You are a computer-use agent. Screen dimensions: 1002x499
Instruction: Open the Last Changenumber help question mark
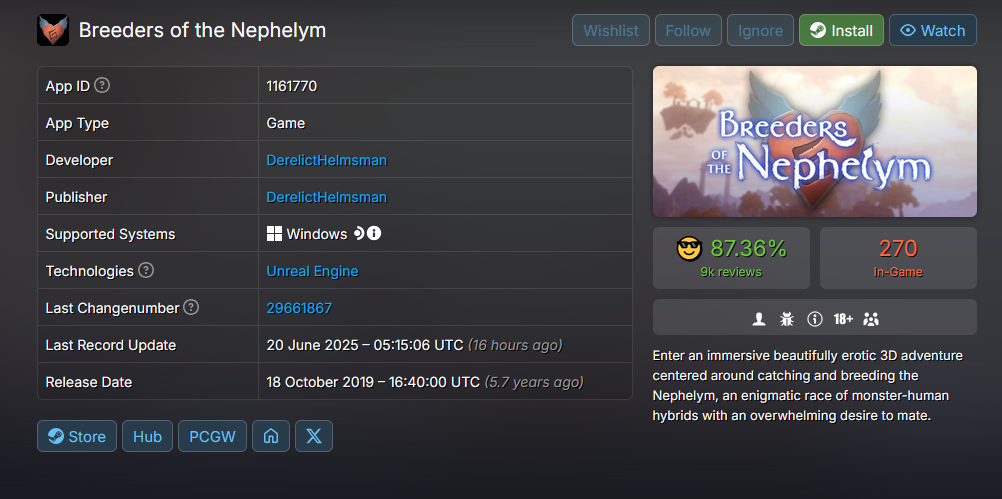point(191,307)
